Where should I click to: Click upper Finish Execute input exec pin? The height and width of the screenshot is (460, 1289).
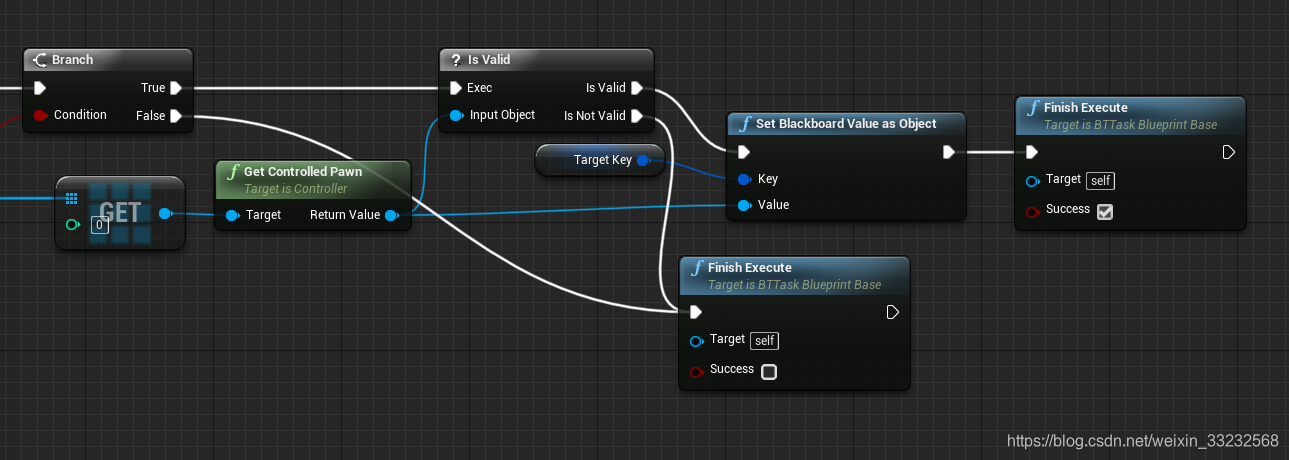tap(1032, 152)
